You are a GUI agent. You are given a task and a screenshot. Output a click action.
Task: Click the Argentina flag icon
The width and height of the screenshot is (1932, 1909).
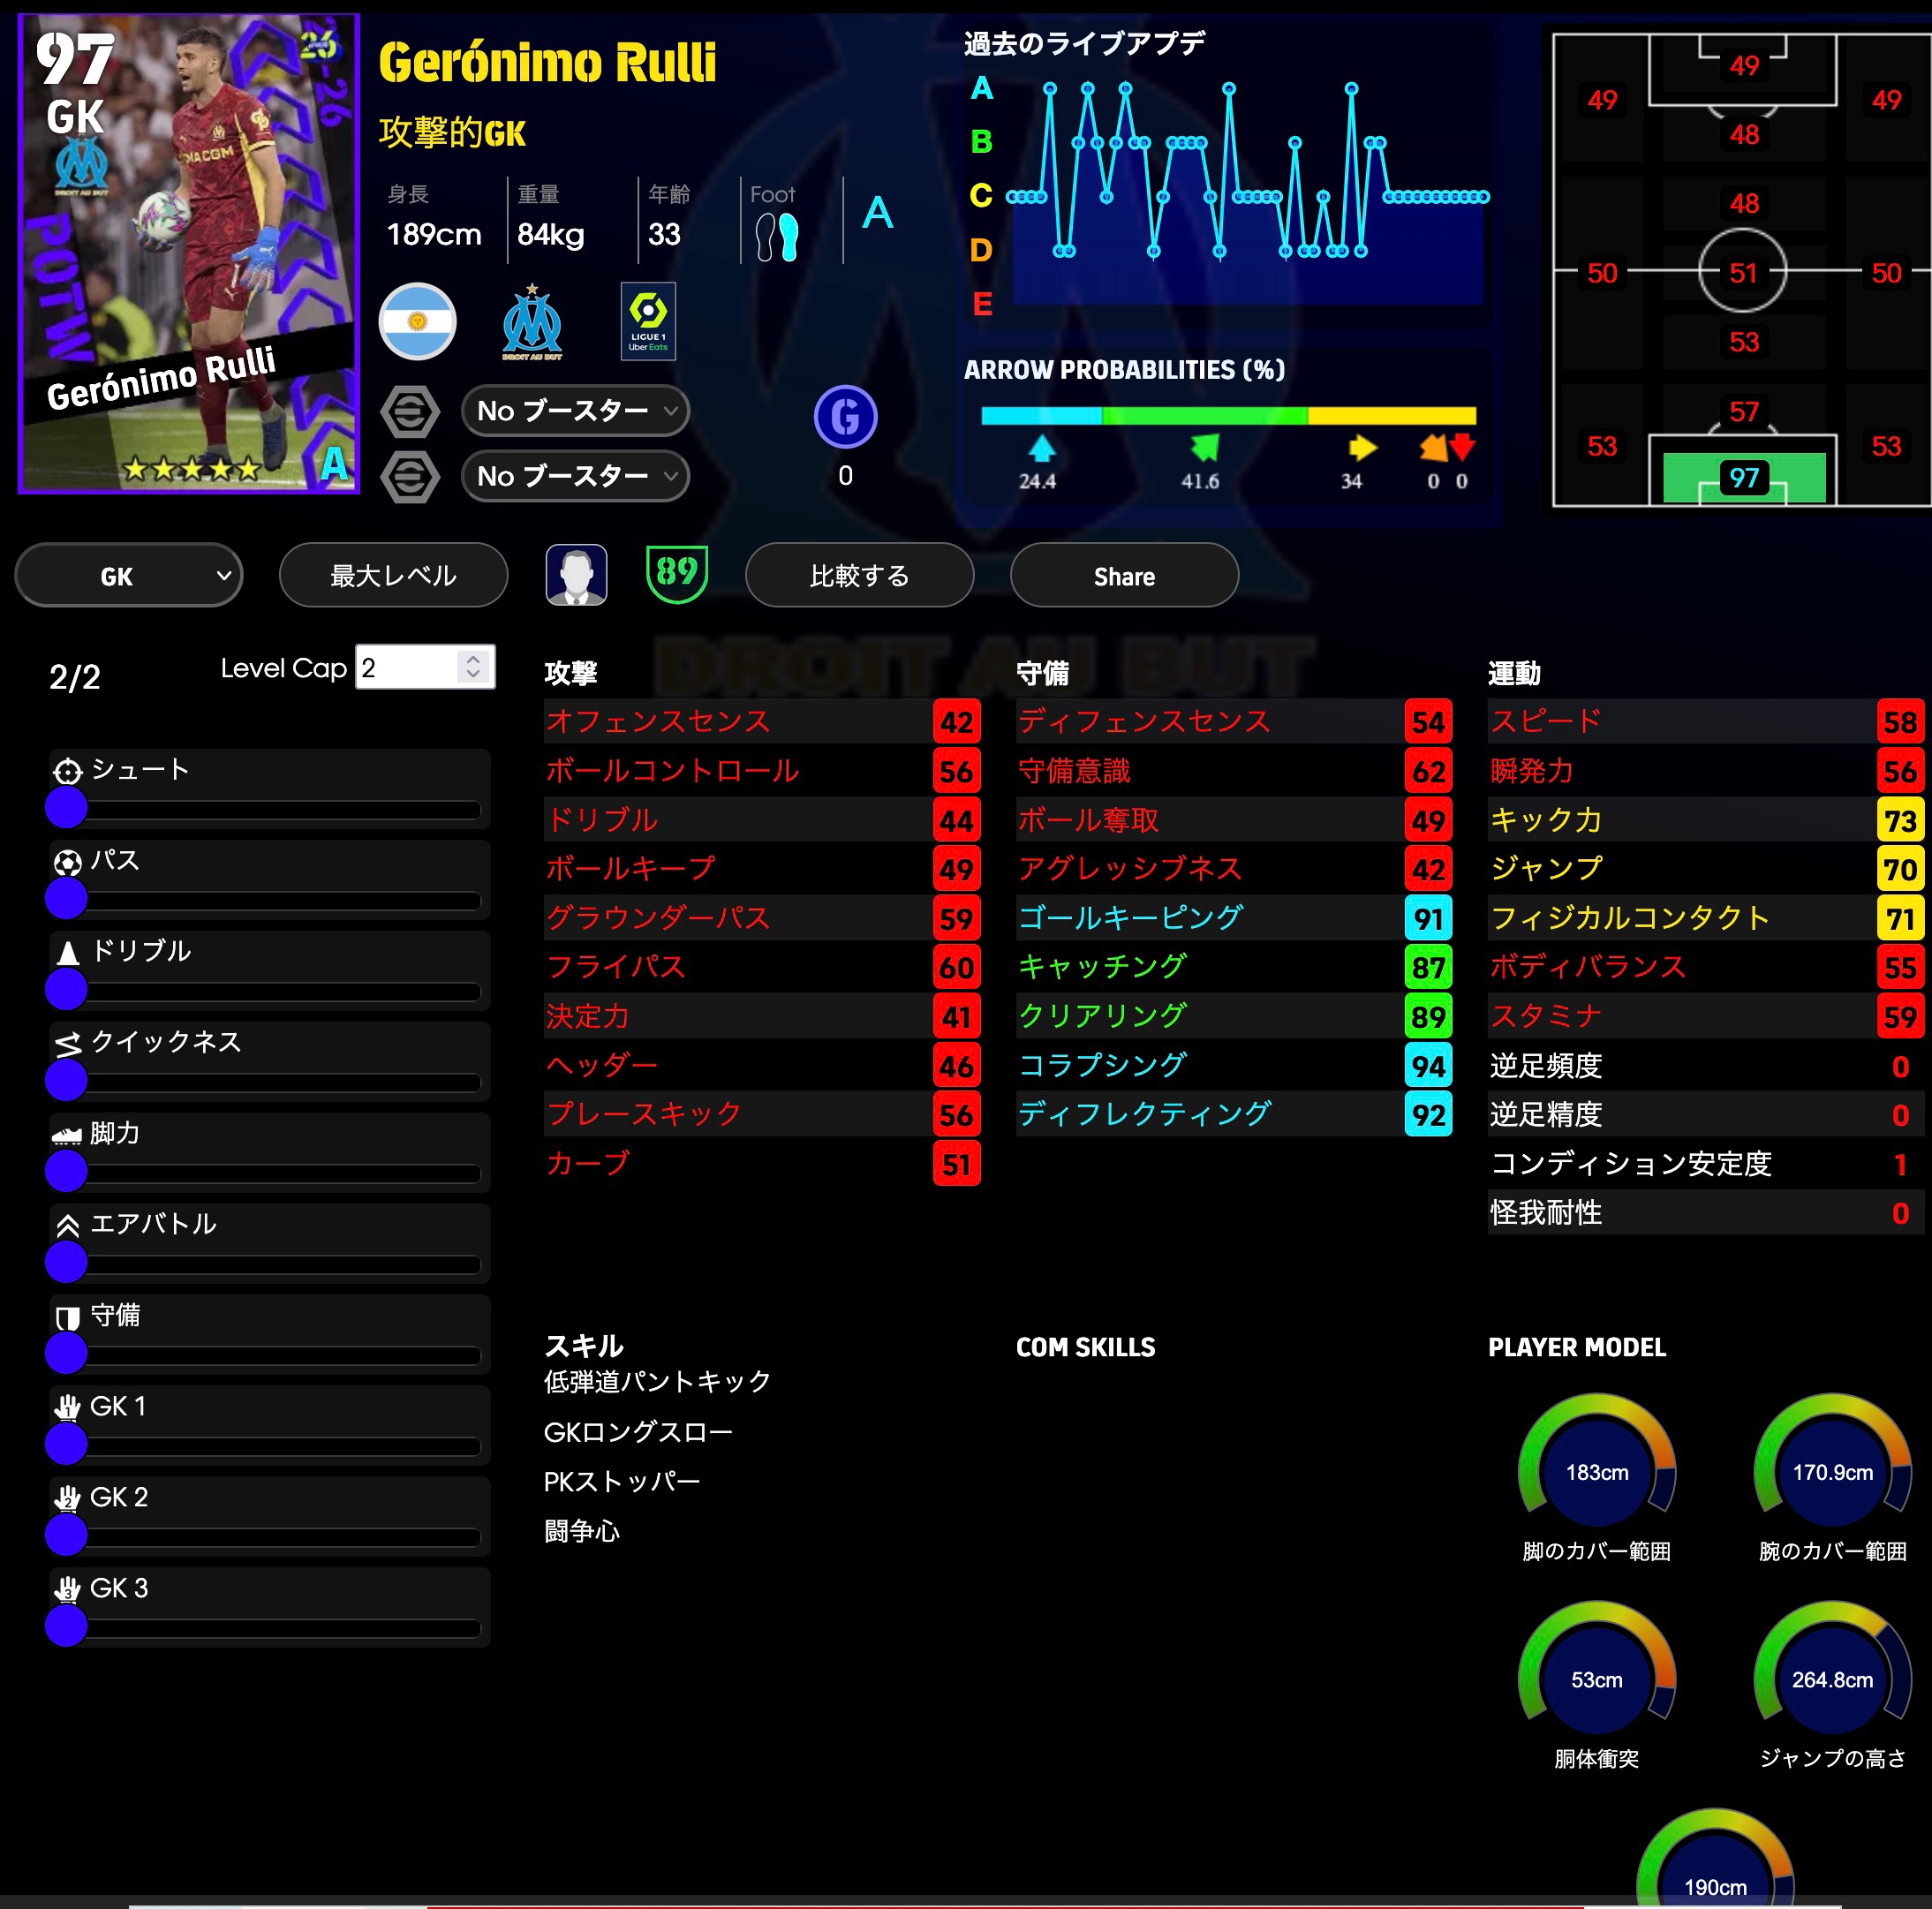(417, 321)
